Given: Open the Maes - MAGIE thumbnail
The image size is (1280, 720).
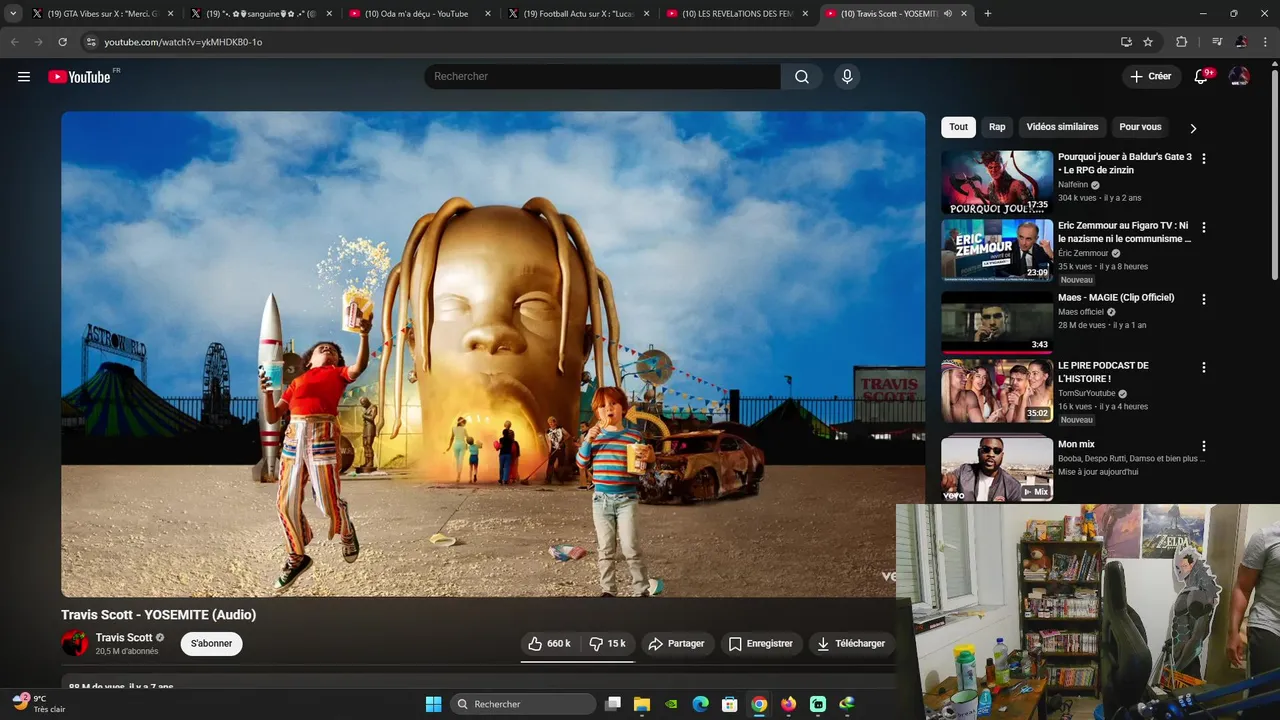Looking at the screenshot, I should tap(997, 322).
